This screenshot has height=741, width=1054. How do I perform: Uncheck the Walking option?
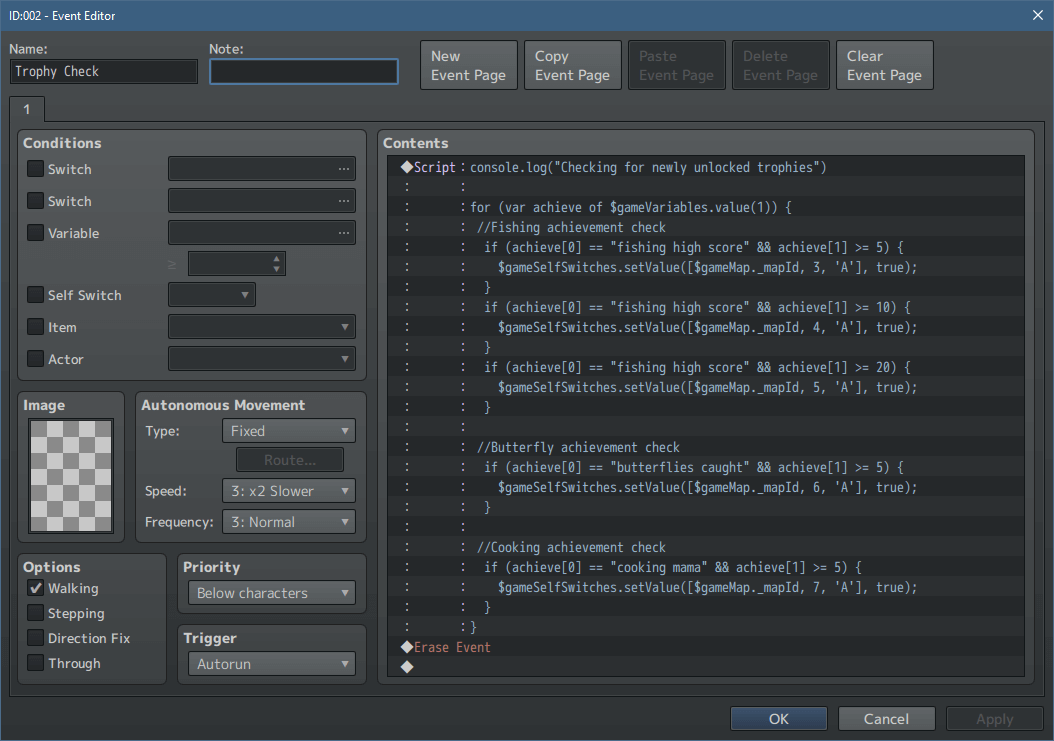35,588
